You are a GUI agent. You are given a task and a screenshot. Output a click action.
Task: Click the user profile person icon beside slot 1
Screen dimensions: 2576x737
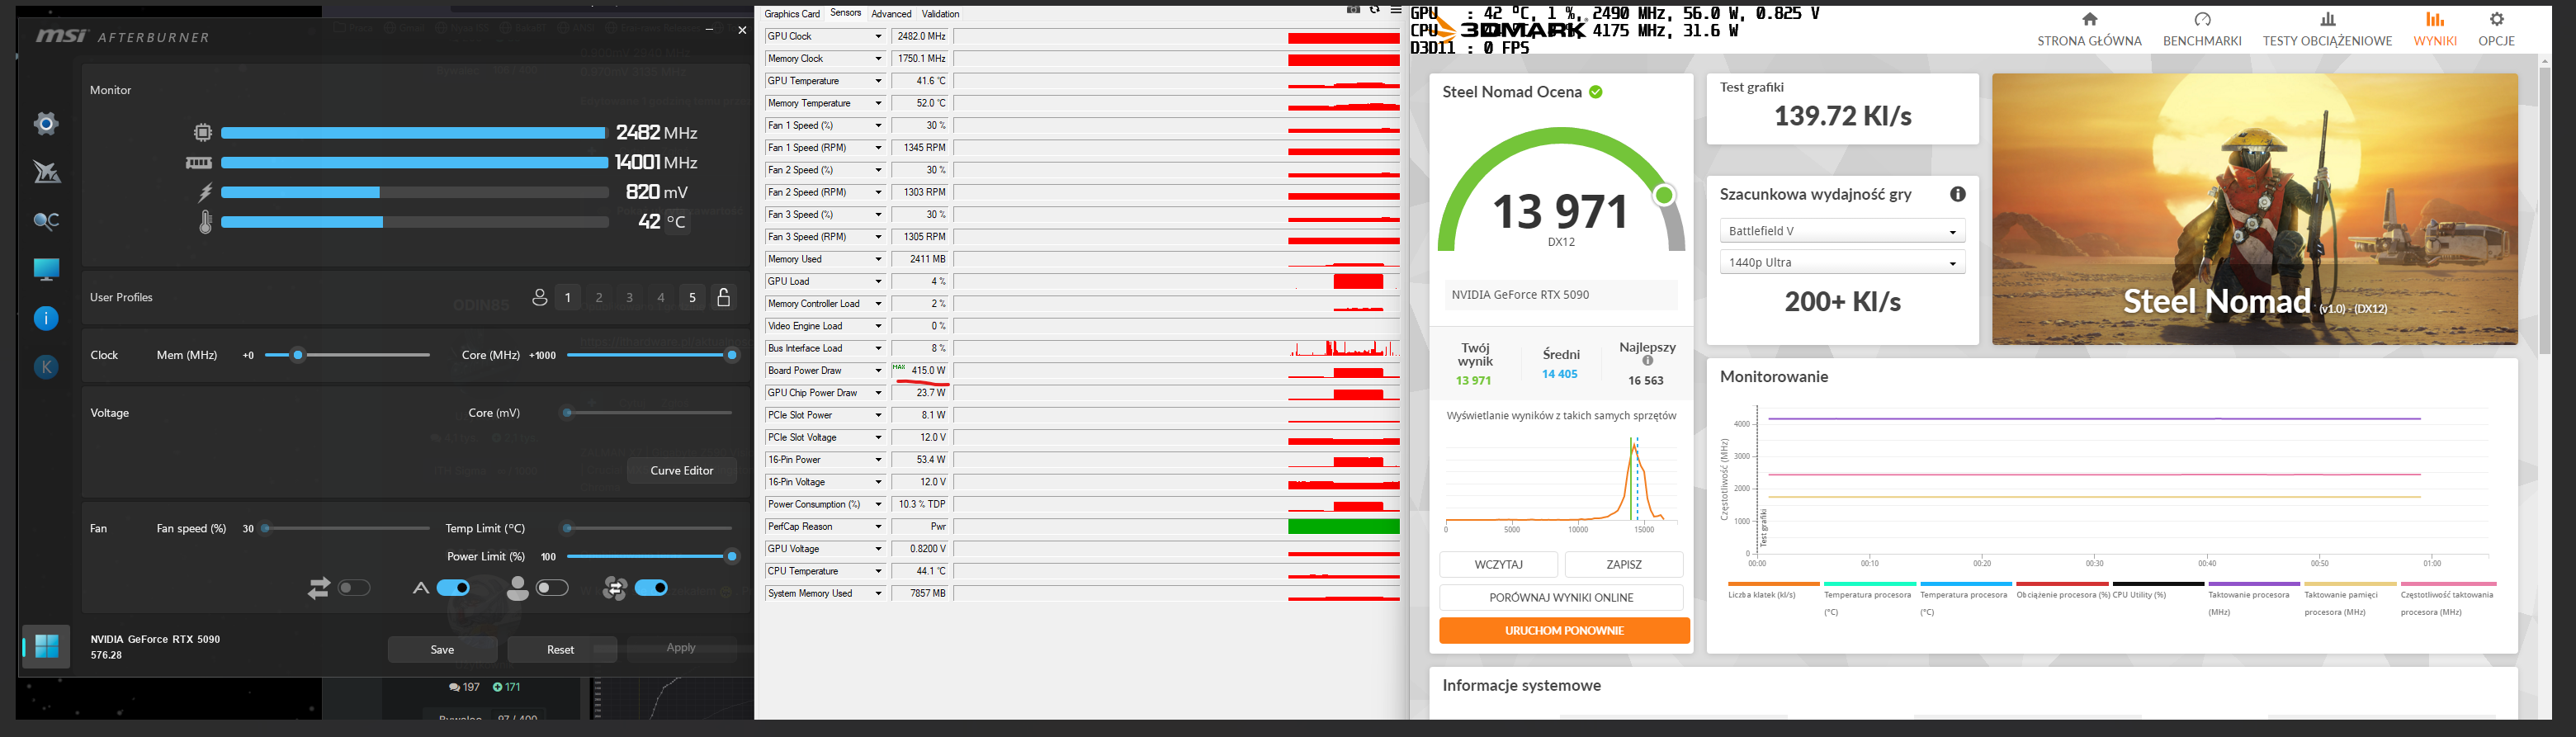pyautogui.click(x=539, y=297)
